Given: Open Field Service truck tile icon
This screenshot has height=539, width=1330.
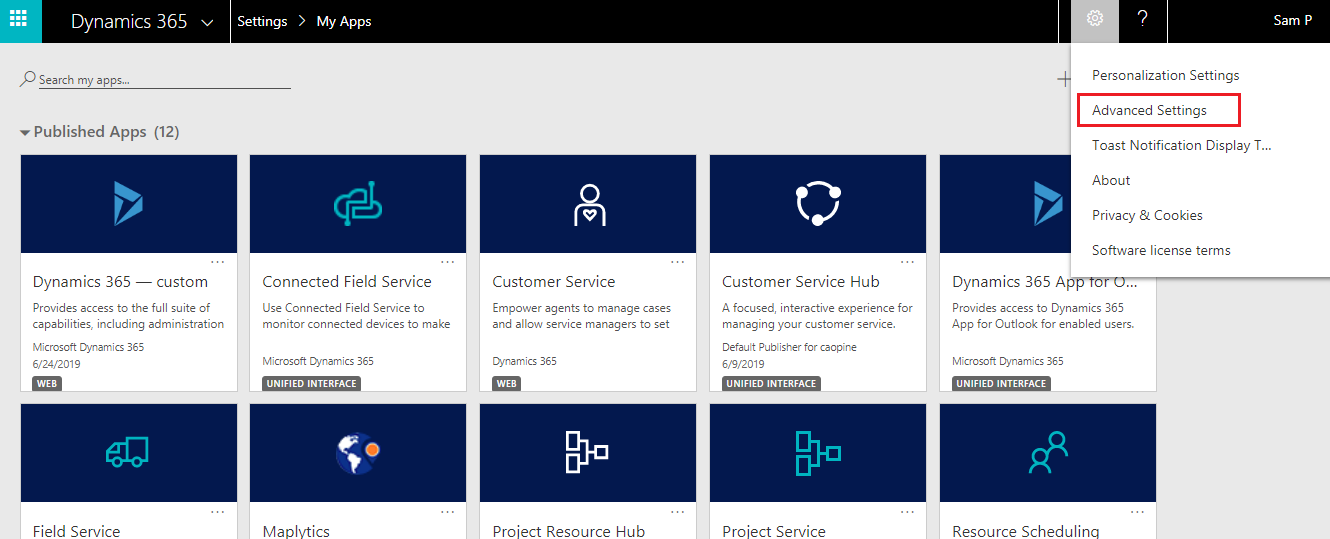Looking at the screenshot, I should tap(128, 453).
